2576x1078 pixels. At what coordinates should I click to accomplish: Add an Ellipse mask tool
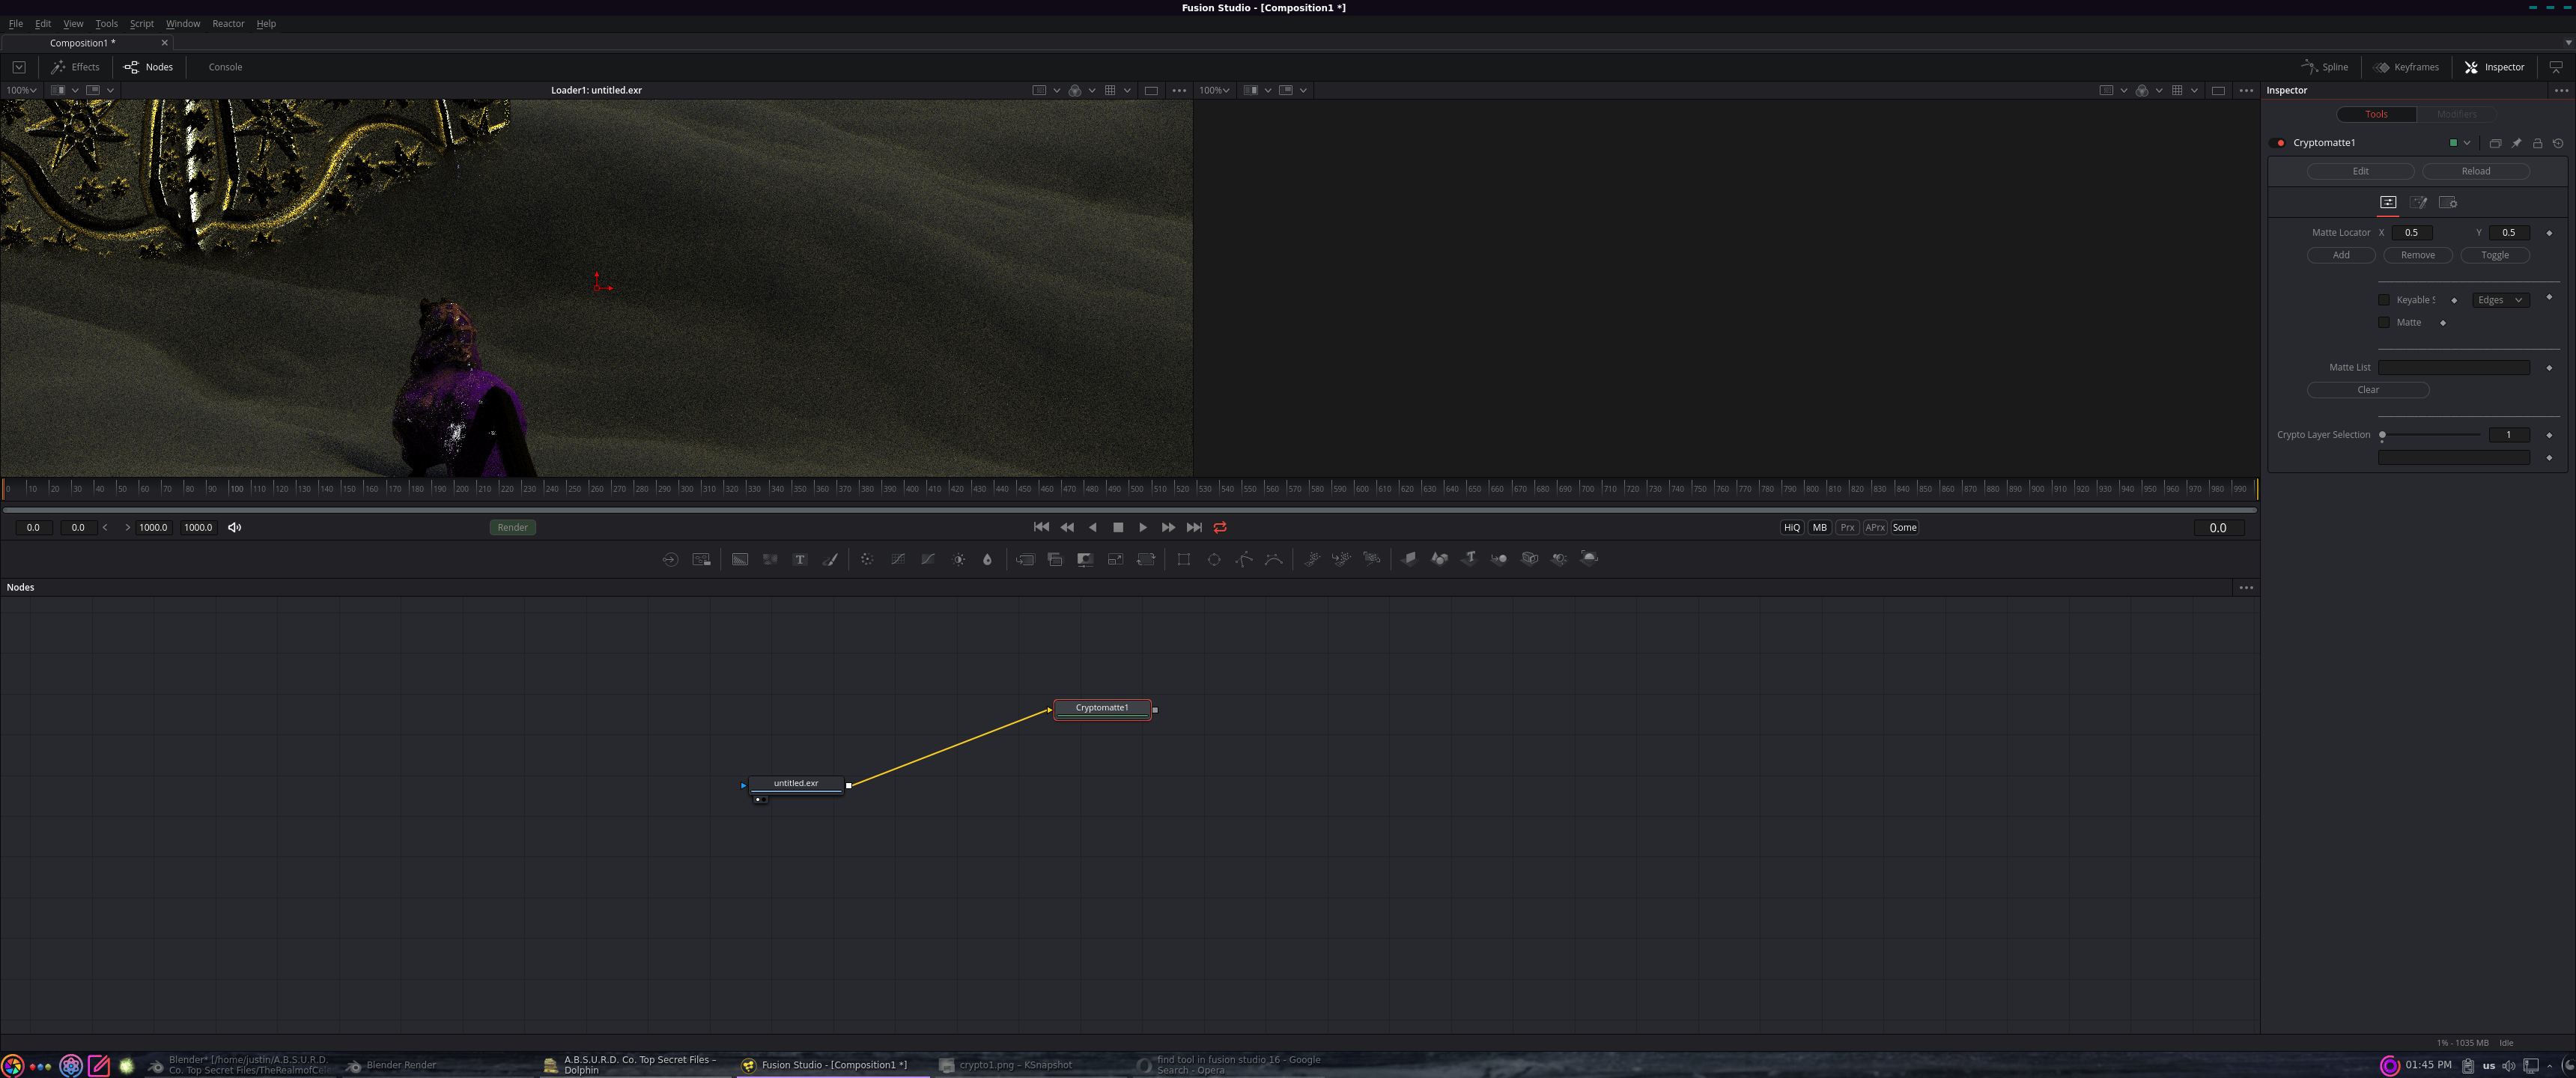[x=1214, y=559]
